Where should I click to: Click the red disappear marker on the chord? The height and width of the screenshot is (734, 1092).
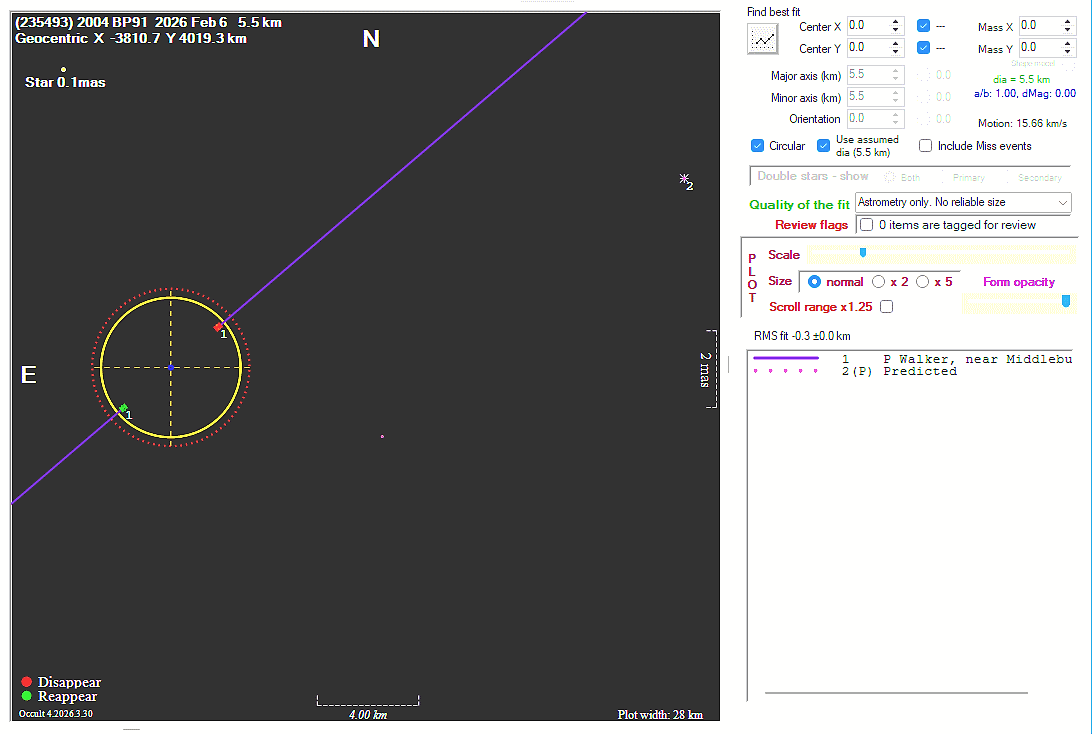218,327
